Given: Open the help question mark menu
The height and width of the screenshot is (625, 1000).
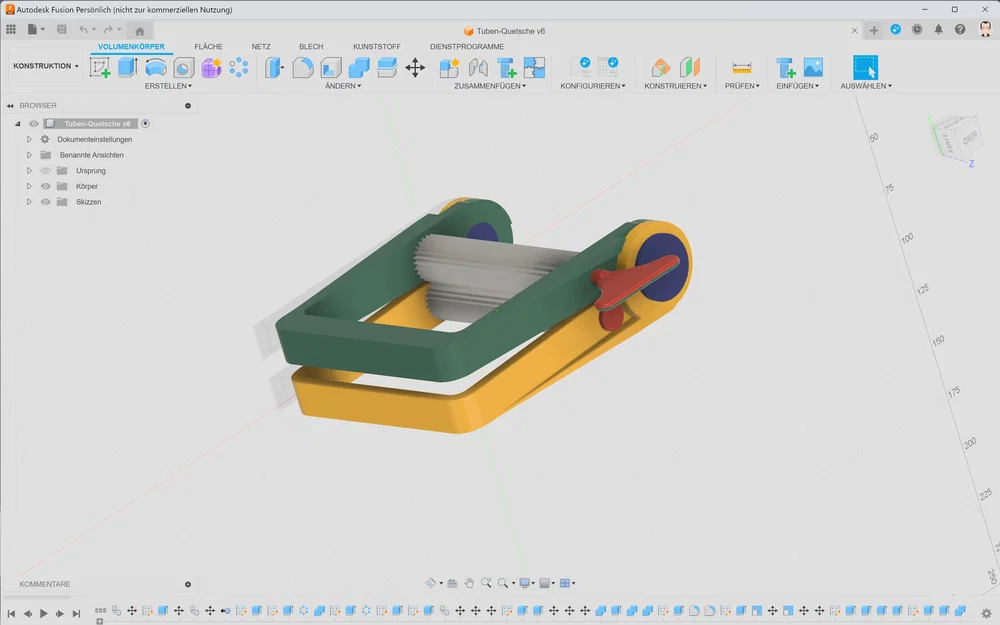Looking at the screenshot, I should tap(960, 29).
